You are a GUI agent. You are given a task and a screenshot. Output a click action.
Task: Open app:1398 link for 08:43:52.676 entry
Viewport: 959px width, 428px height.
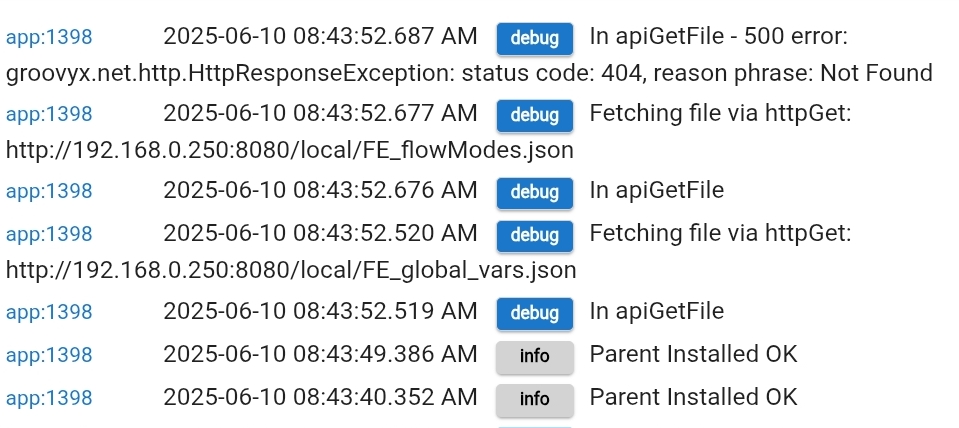49,191
